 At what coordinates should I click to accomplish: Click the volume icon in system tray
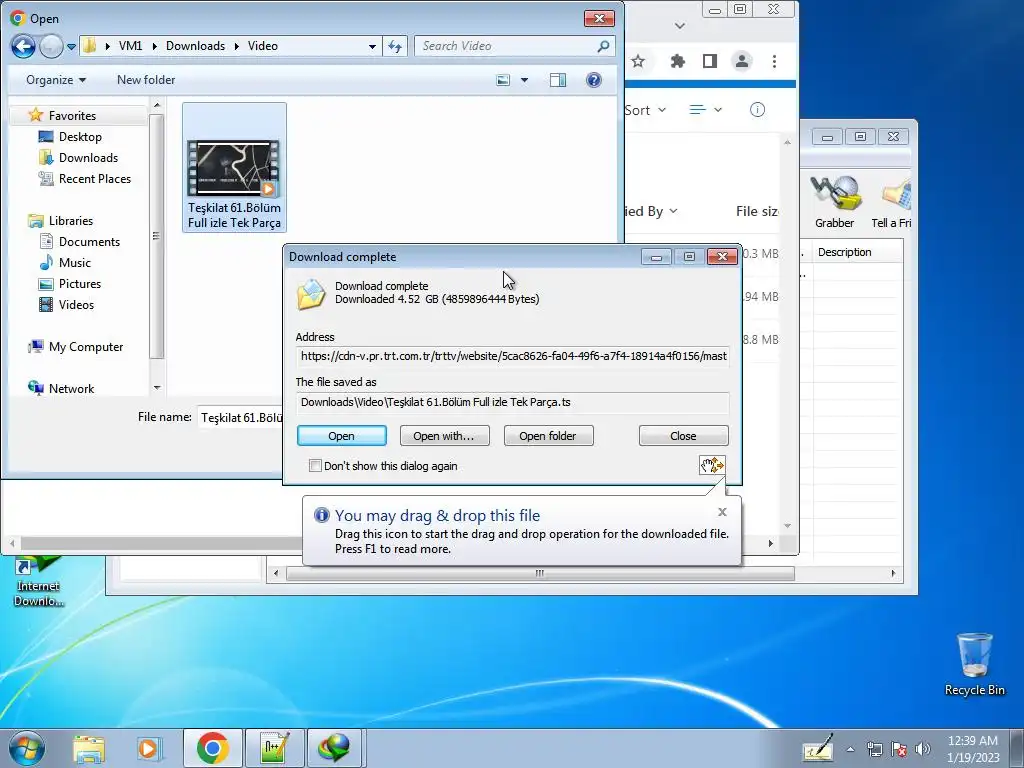pos(923,748)
